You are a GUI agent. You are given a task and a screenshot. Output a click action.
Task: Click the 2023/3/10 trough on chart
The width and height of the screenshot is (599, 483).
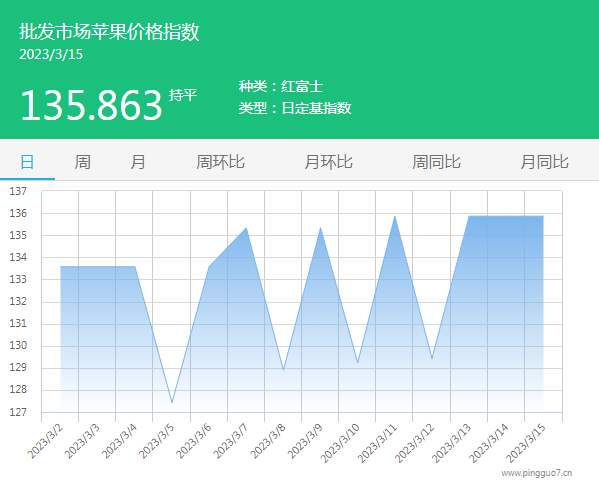point(358,362)
